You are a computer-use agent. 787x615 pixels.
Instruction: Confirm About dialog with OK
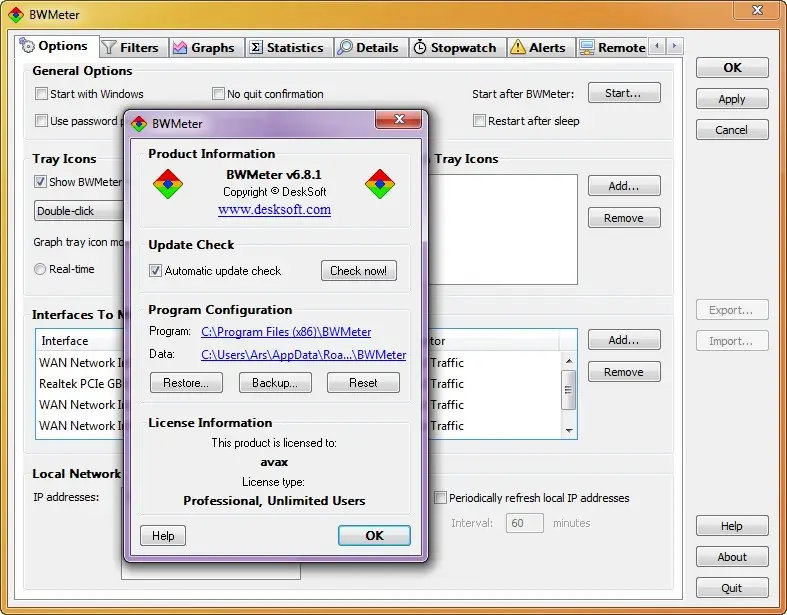(x=374, y=536)
